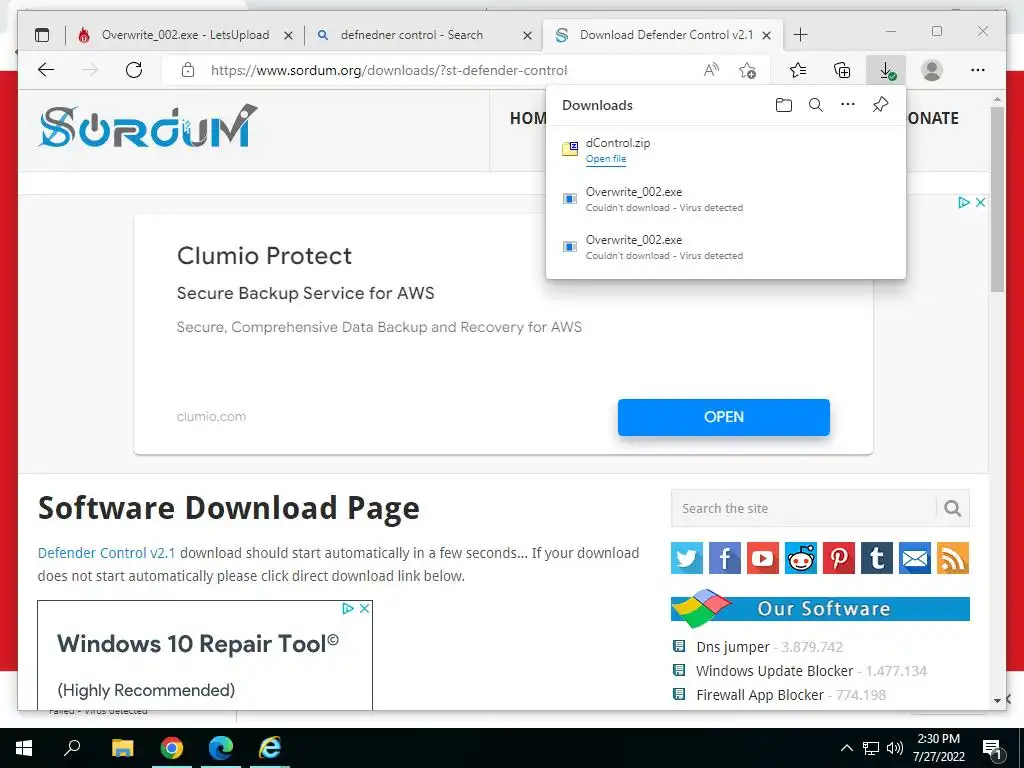Click Sordum Reddit icon
The image size is (1024, 768).
(801, 558)
